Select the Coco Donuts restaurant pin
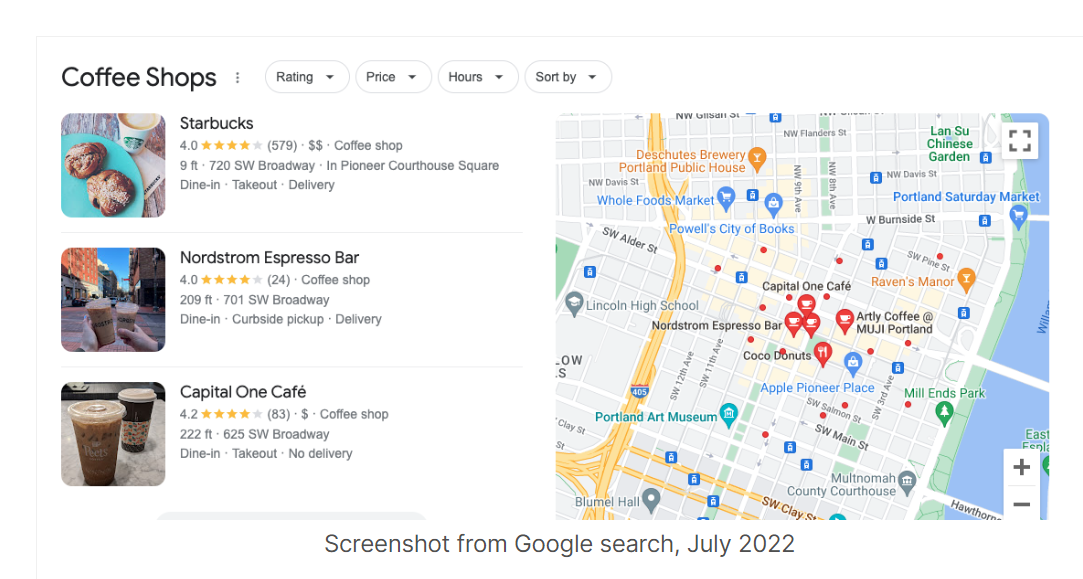Viewport: 1083px width, 579px height. coord(822,353)
